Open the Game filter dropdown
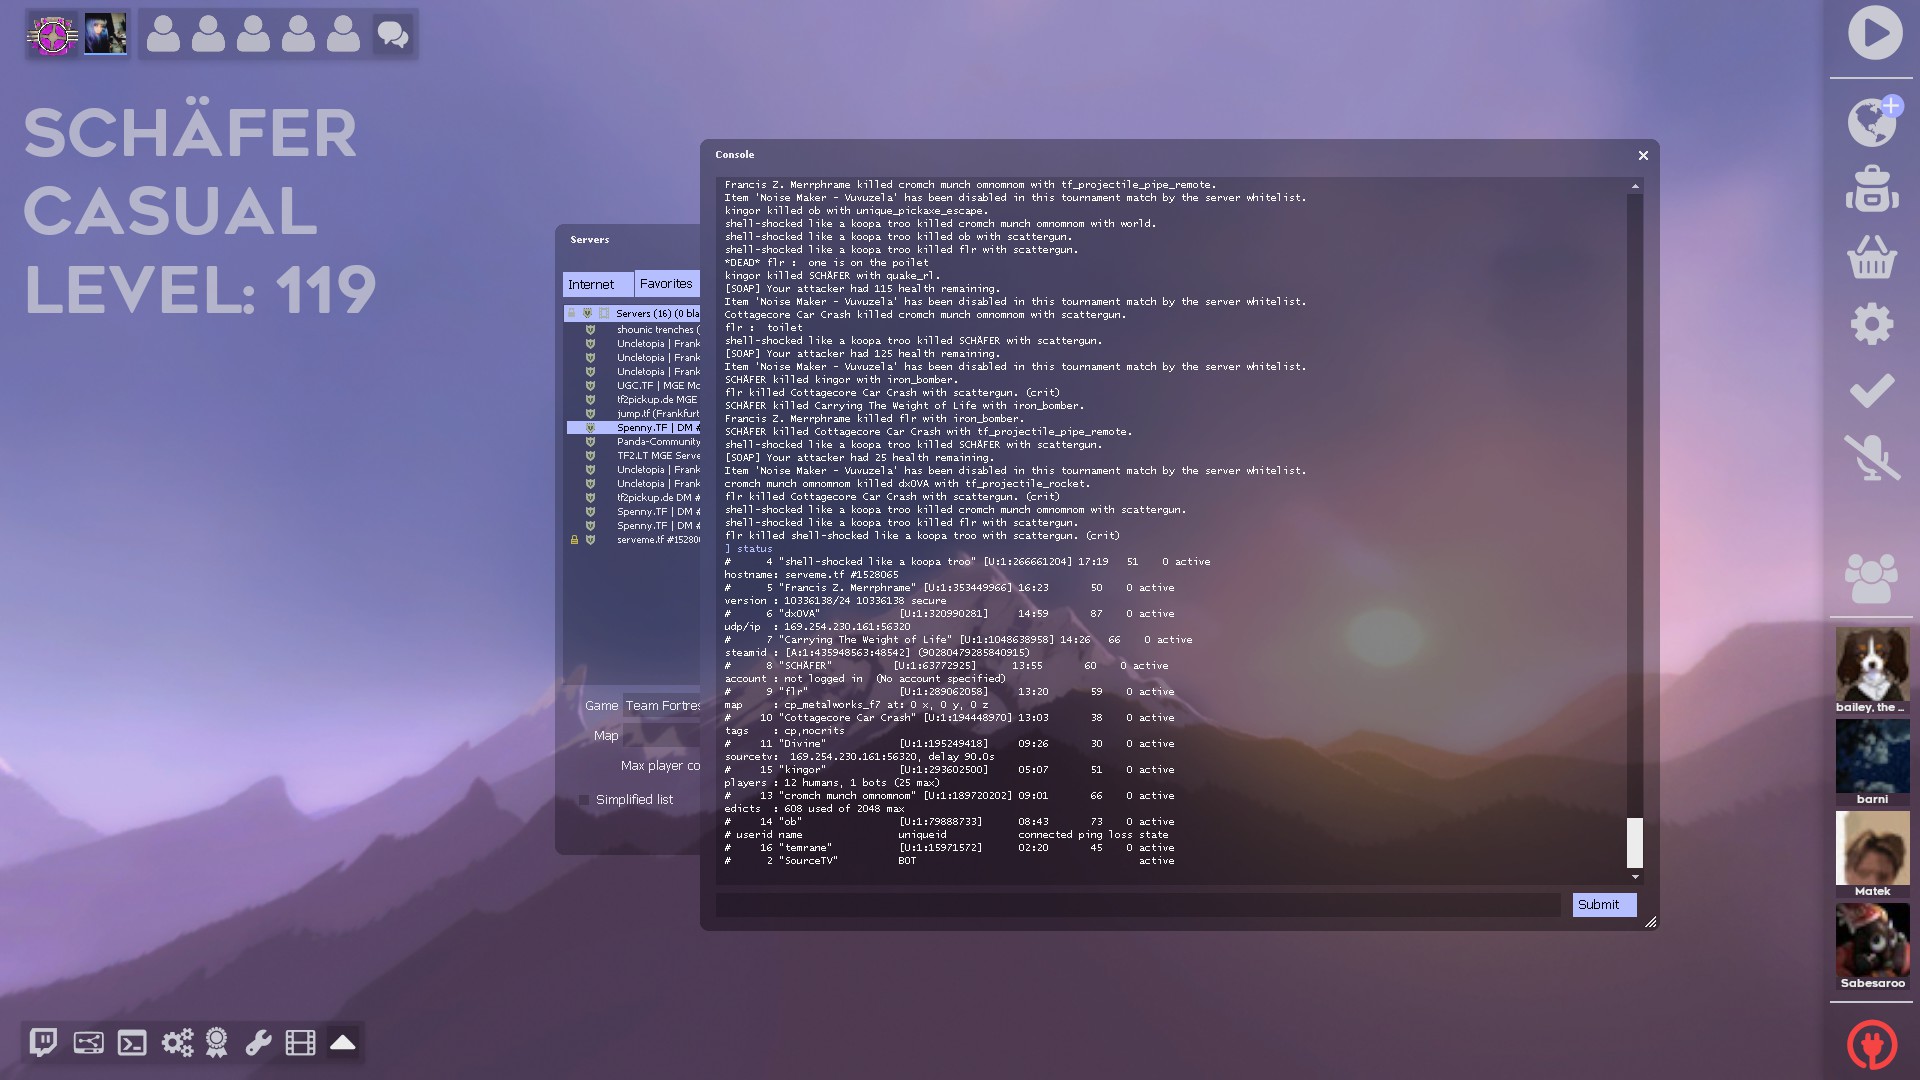 [661, 706]
